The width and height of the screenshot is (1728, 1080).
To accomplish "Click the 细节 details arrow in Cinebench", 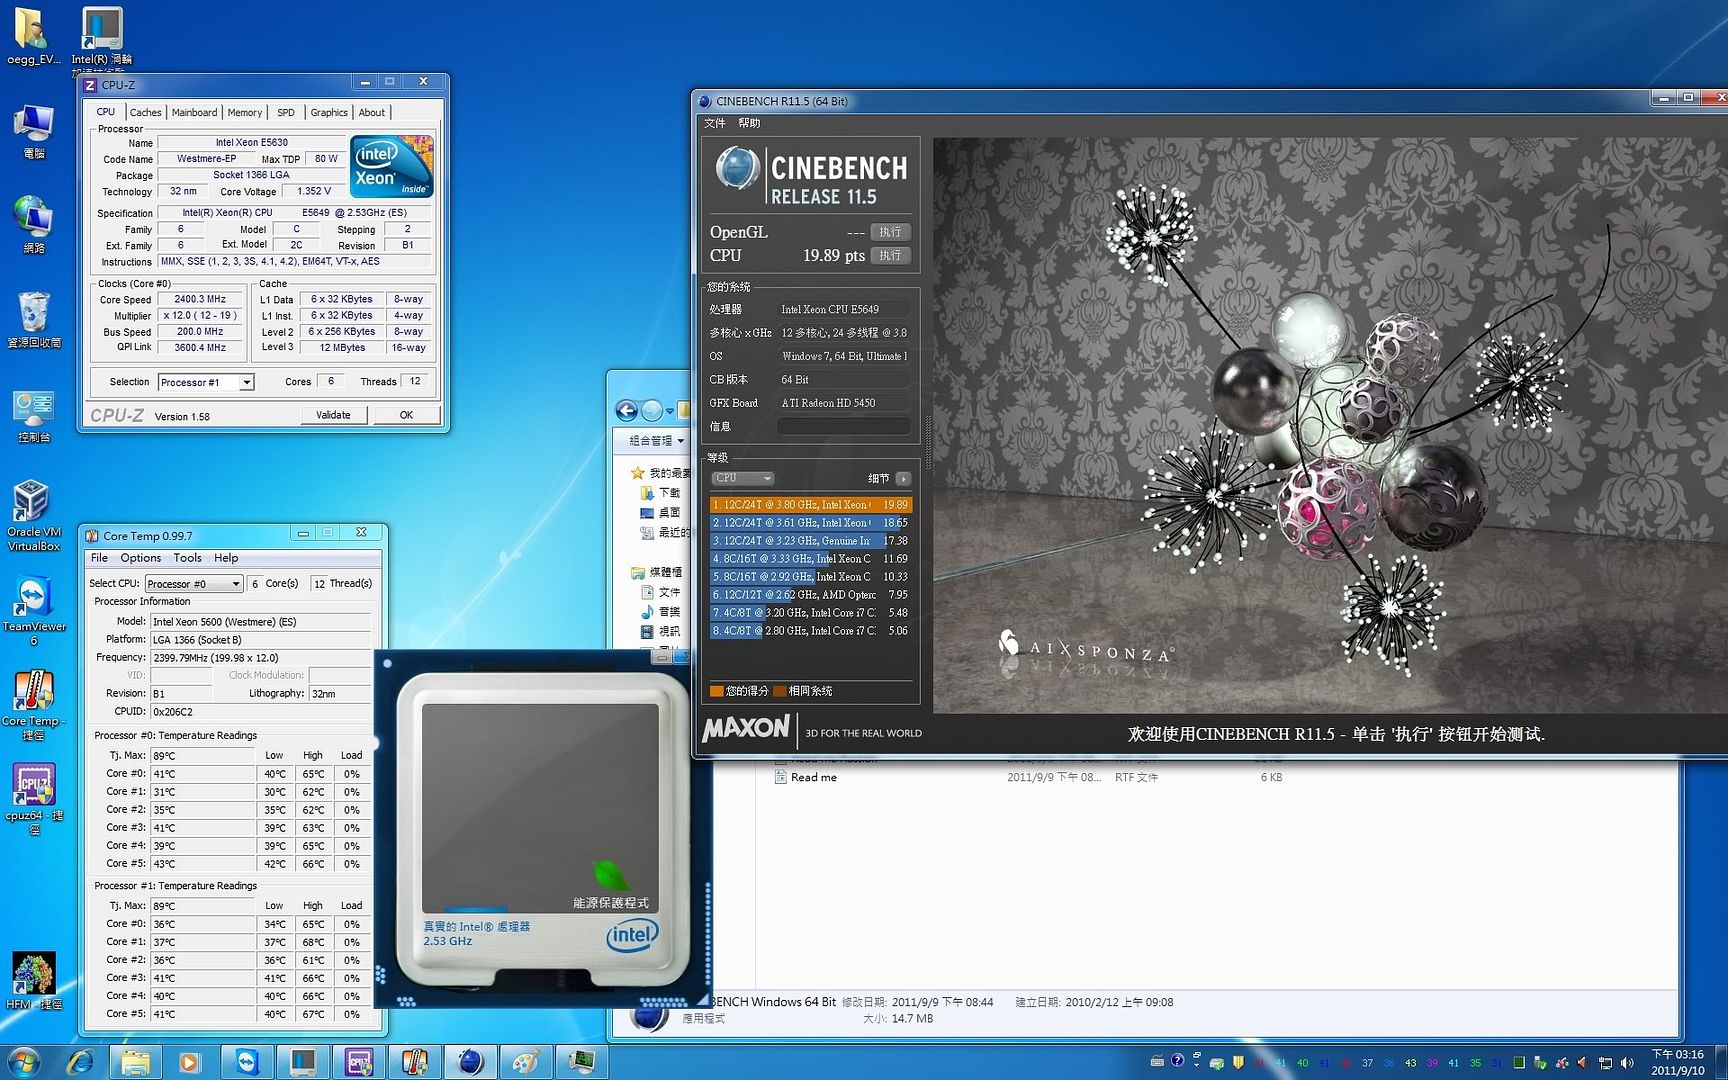I will coord(903,479).
